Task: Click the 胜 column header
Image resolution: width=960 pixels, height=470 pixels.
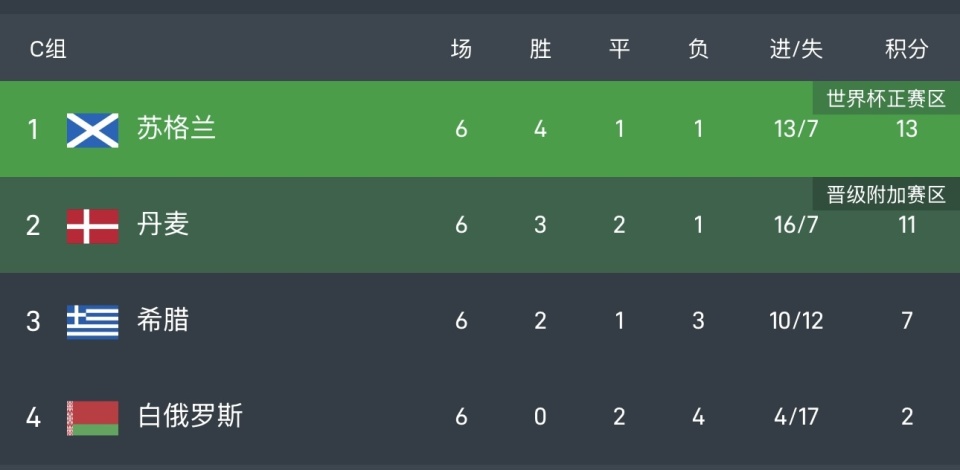Action: point(540,49)
